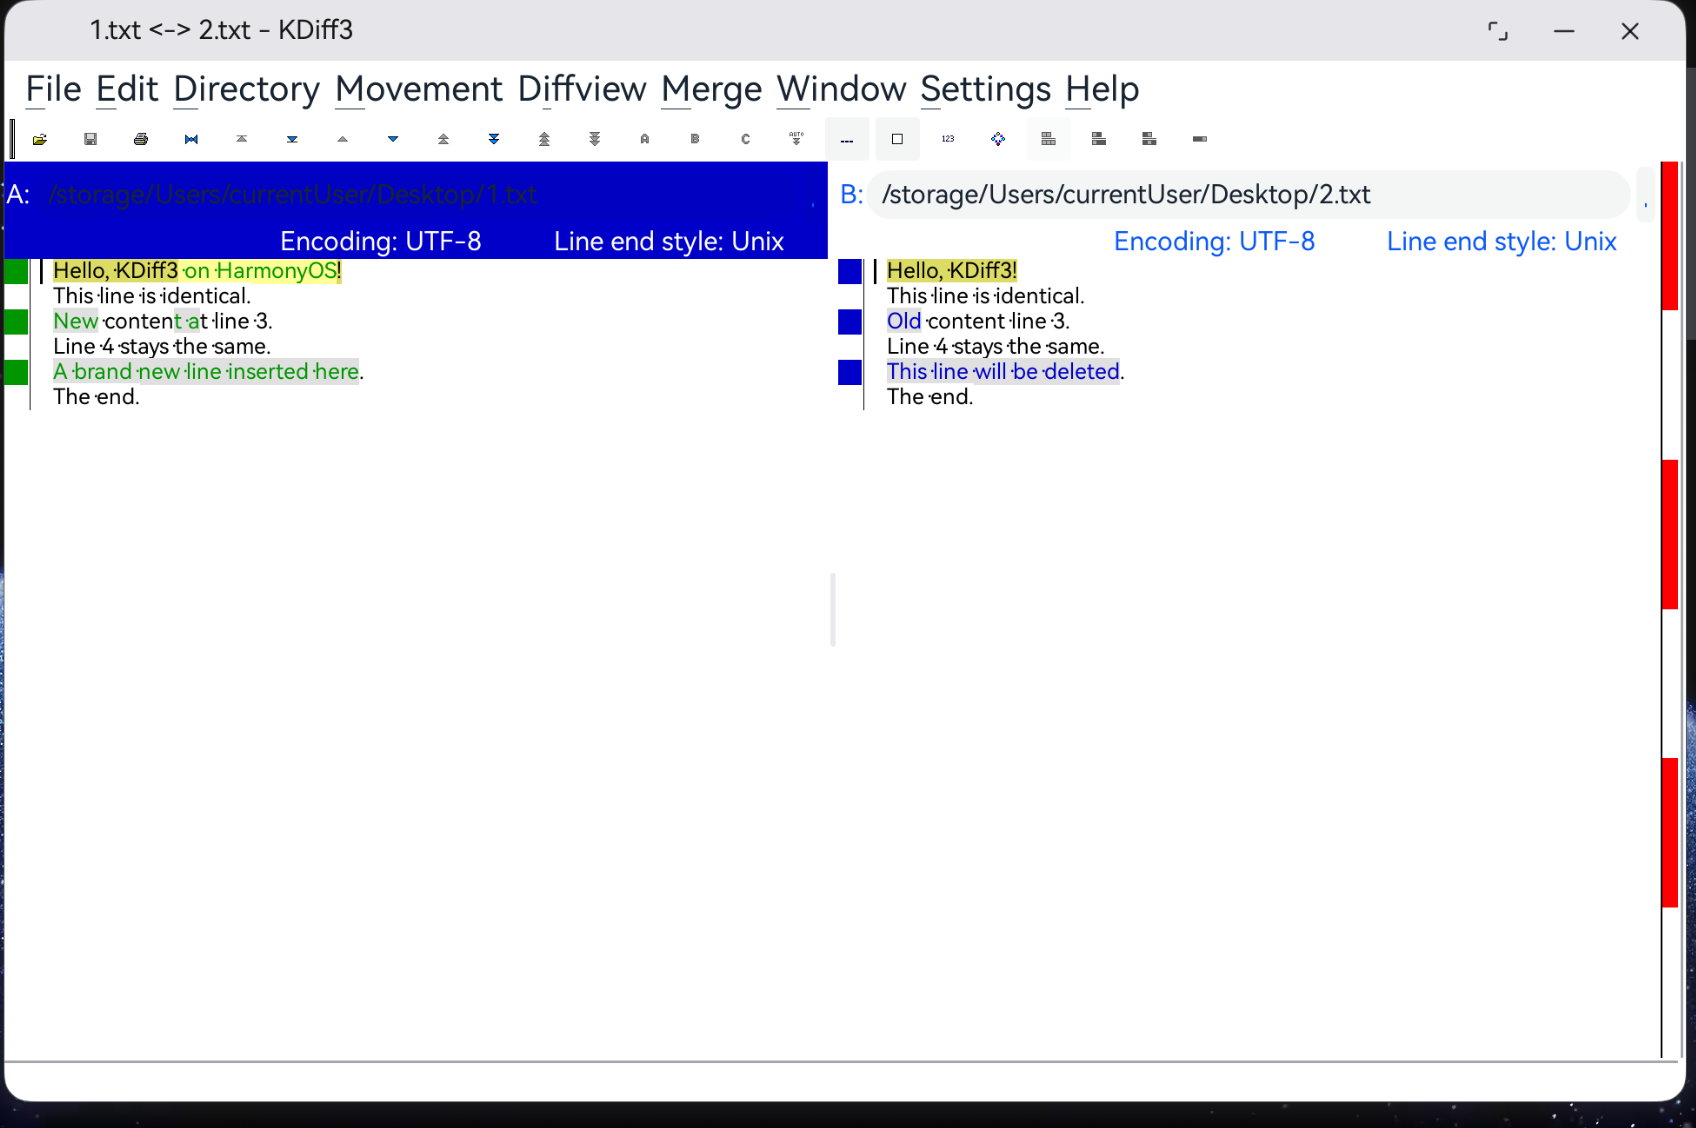Click Line end style Unix in pane B

point(1502,241)
